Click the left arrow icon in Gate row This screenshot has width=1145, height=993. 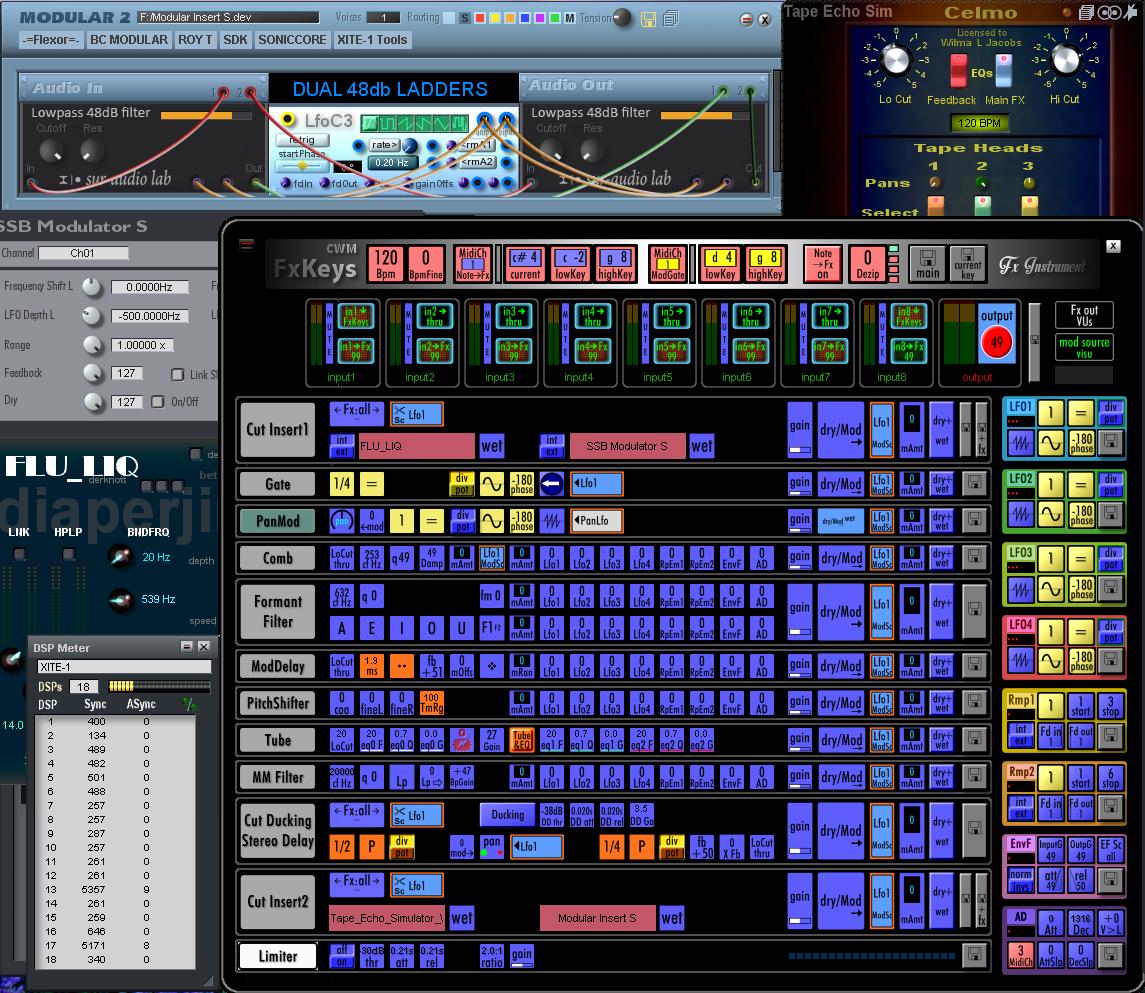(552, 484)
